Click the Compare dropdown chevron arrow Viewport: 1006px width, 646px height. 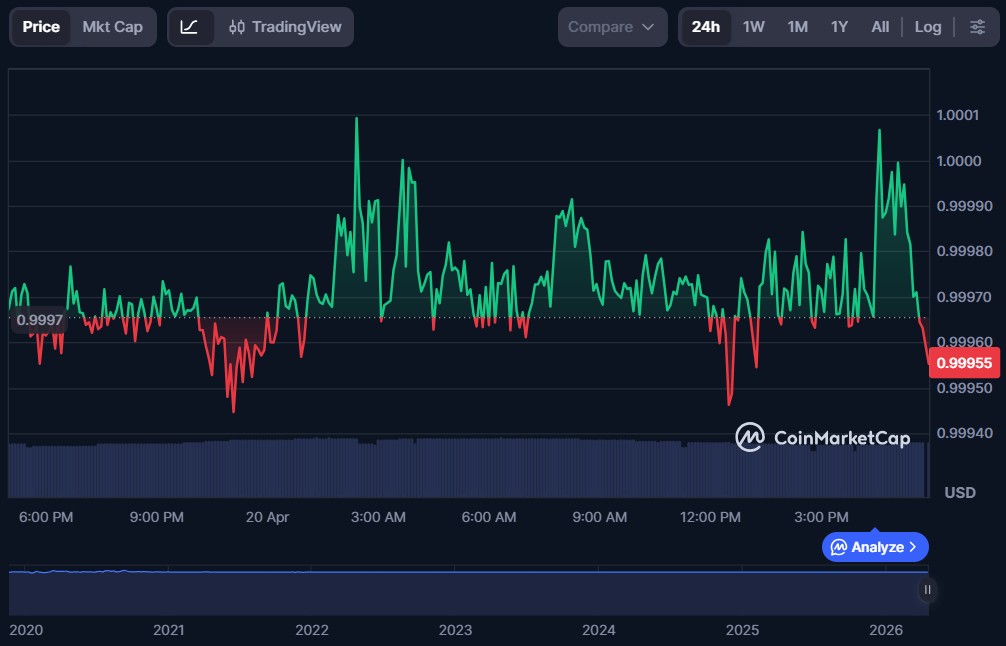coord(648,27)
